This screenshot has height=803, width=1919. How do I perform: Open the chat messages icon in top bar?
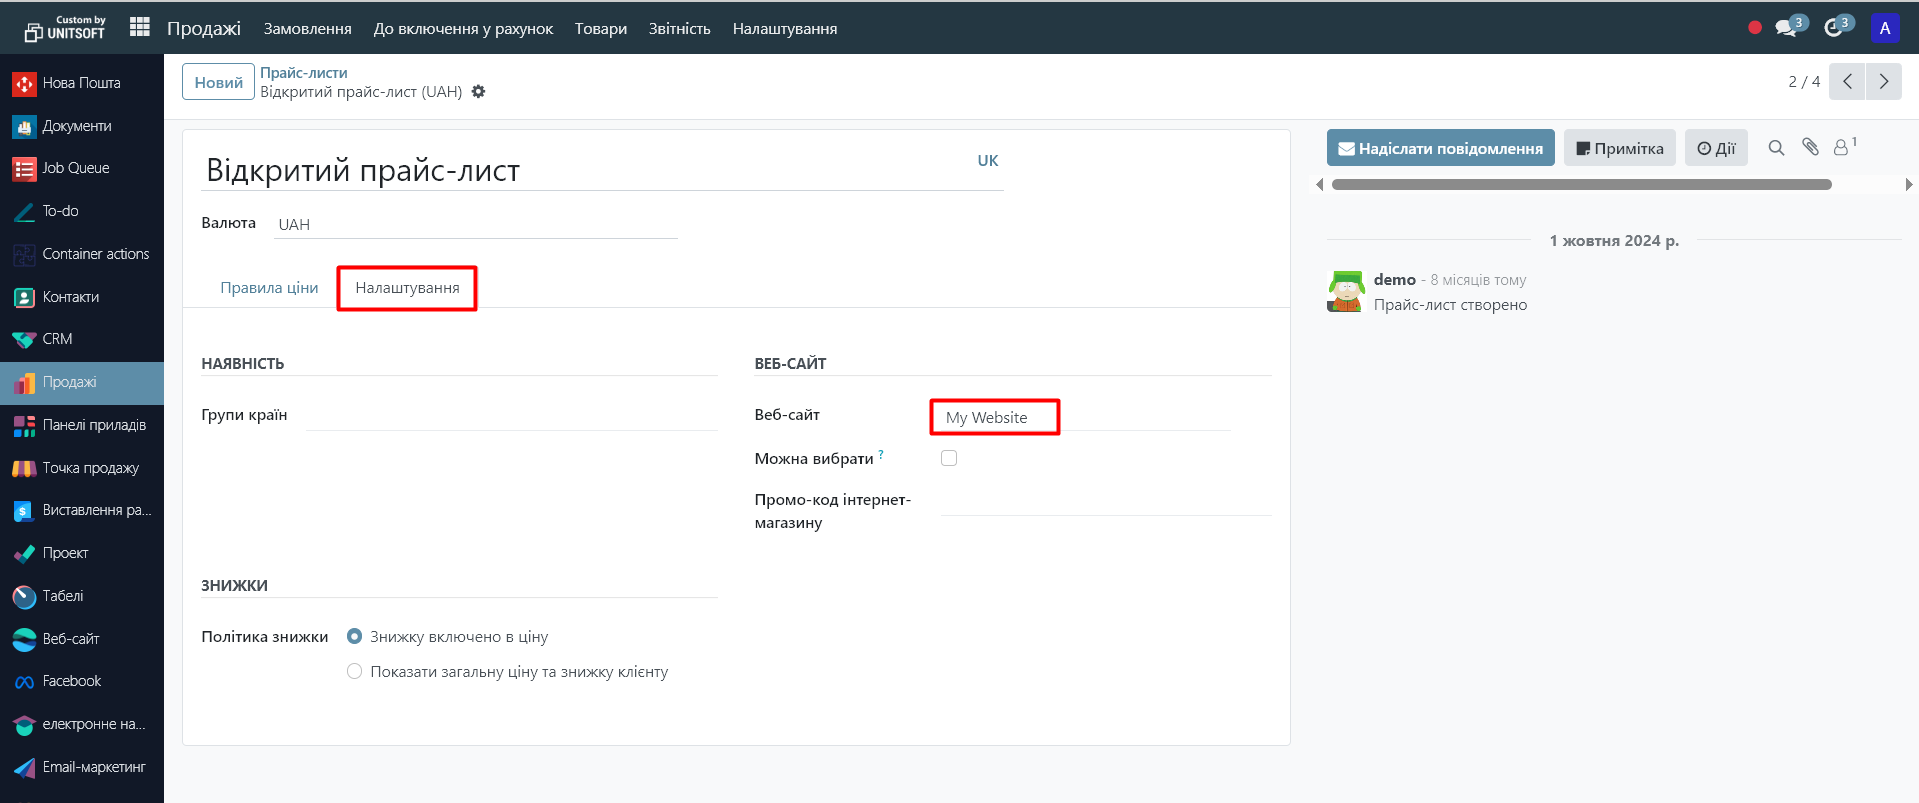coord(1786,28)
